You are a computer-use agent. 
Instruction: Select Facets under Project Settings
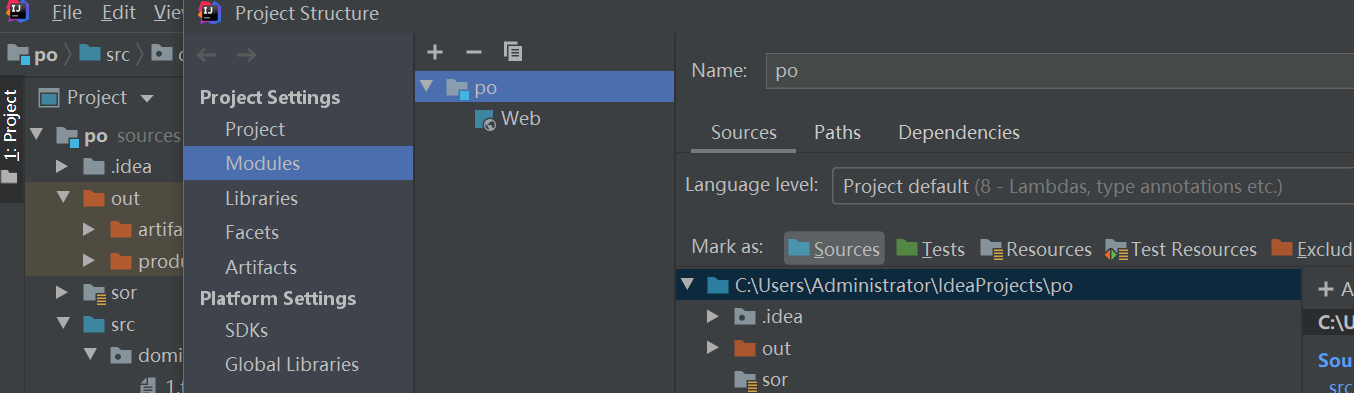pyautogui.click(x=252, y=232)
